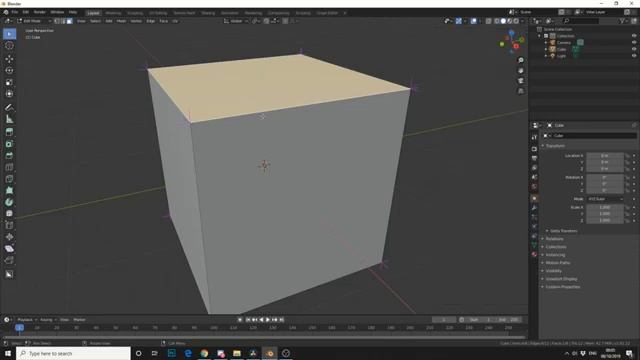Toggle the camera view icon in viewport
This screenshot has height=360, width=640.
[x=521, y=81]
